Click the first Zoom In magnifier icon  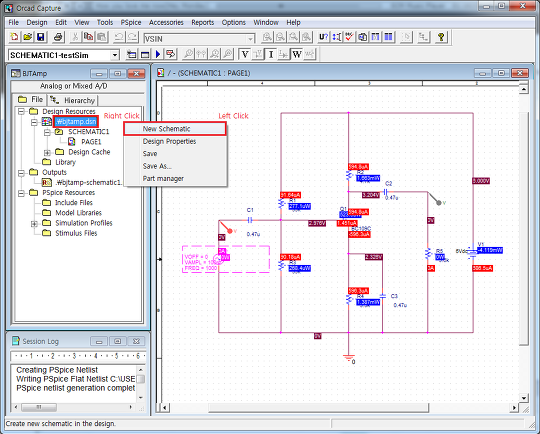coord(267,37)
